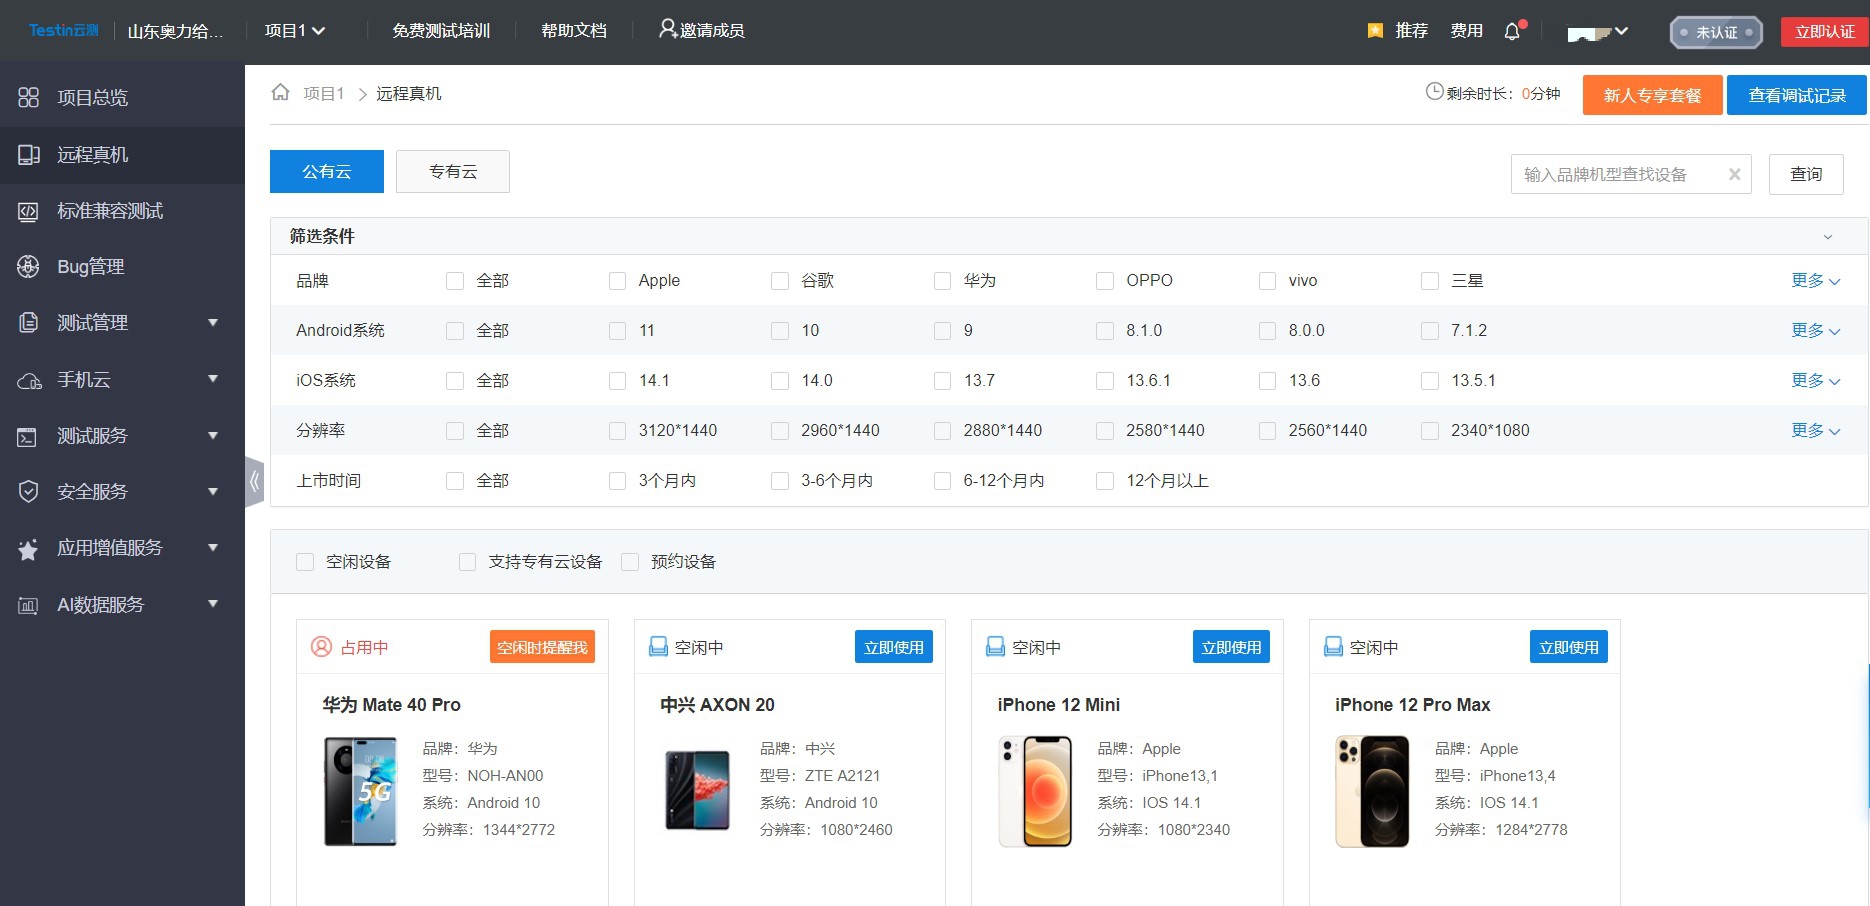1870x906 pixels.
Task: Click the Testin logo
Action: 64,30
